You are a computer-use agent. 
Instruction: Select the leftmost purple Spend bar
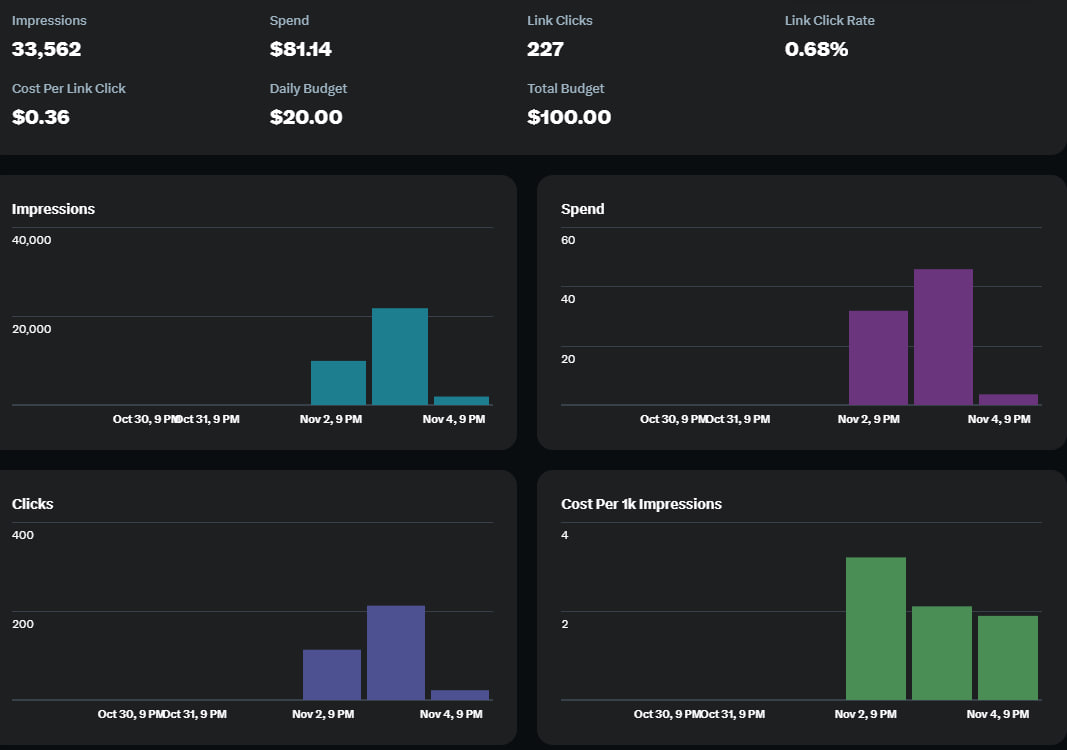(x=878, y=358)
